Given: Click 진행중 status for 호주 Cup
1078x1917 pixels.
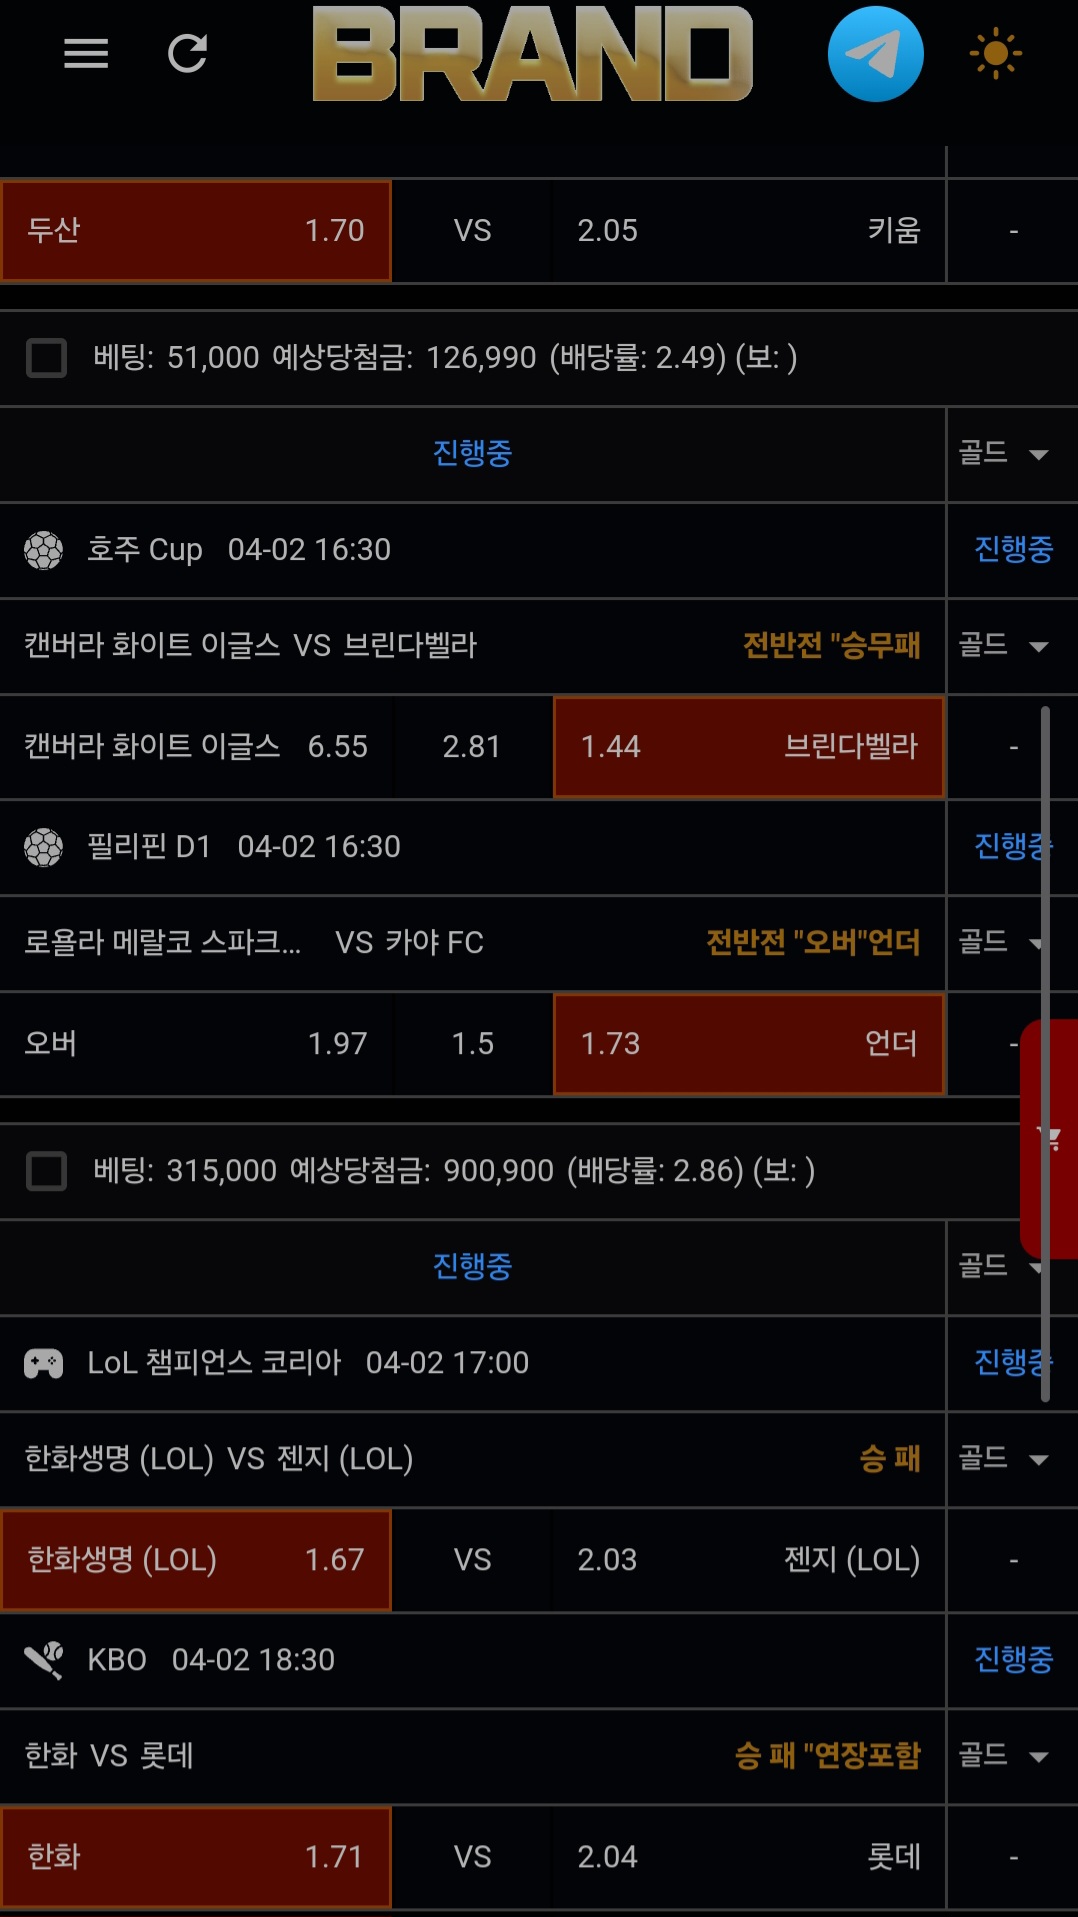Looking at the screenshot, I should (x=1013, y=549).
